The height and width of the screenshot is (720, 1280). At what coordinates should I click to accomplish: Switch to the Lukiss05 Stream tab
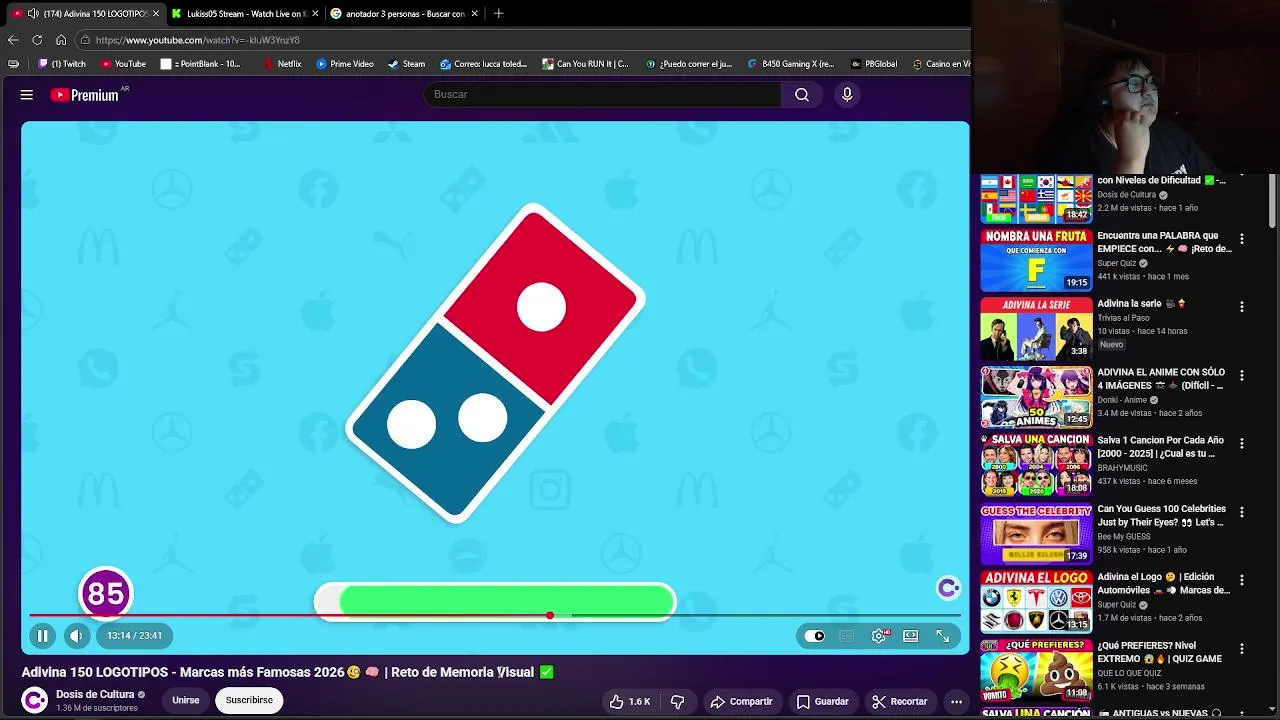click(245, 13)
